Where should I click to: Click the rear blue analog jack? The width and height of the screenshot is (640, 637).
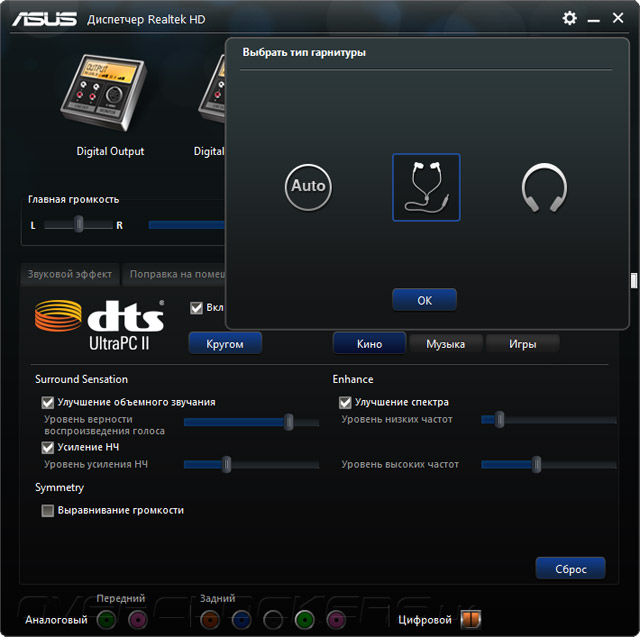click(x=241, y=620)
